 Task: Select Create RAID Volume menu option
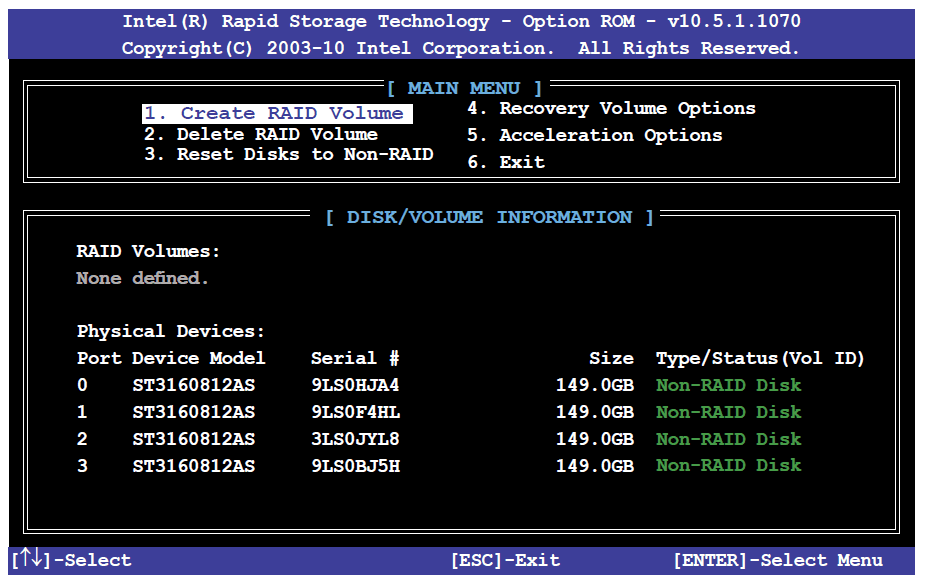277,114
